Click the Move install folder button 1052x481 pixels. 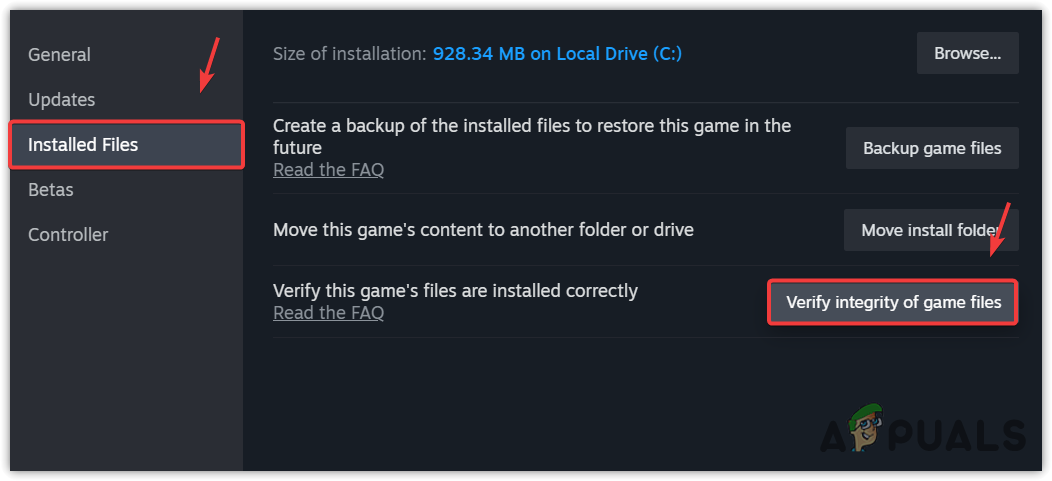tap(931, 230)
